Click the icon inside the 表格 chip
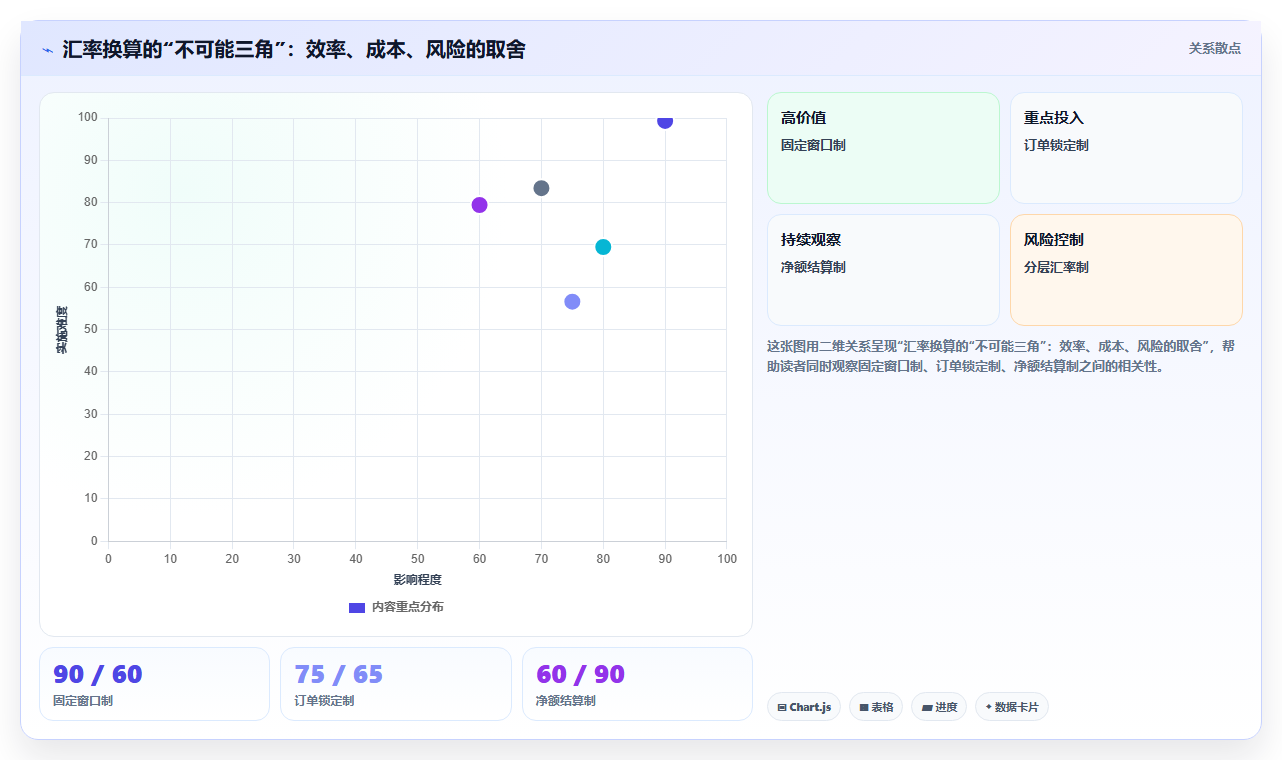This screenshot has height=760, width=1282. click(864, 707)
